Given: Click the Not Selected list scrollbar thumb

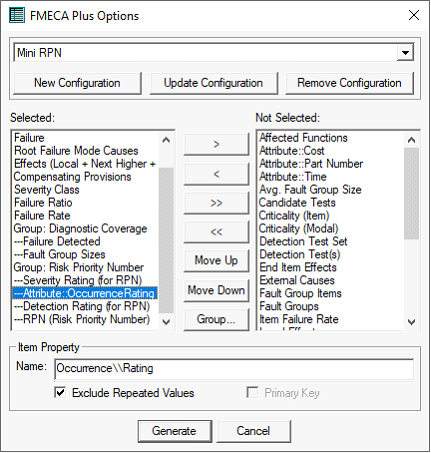Looking at the screenshot, I should [x=412, y=193].
